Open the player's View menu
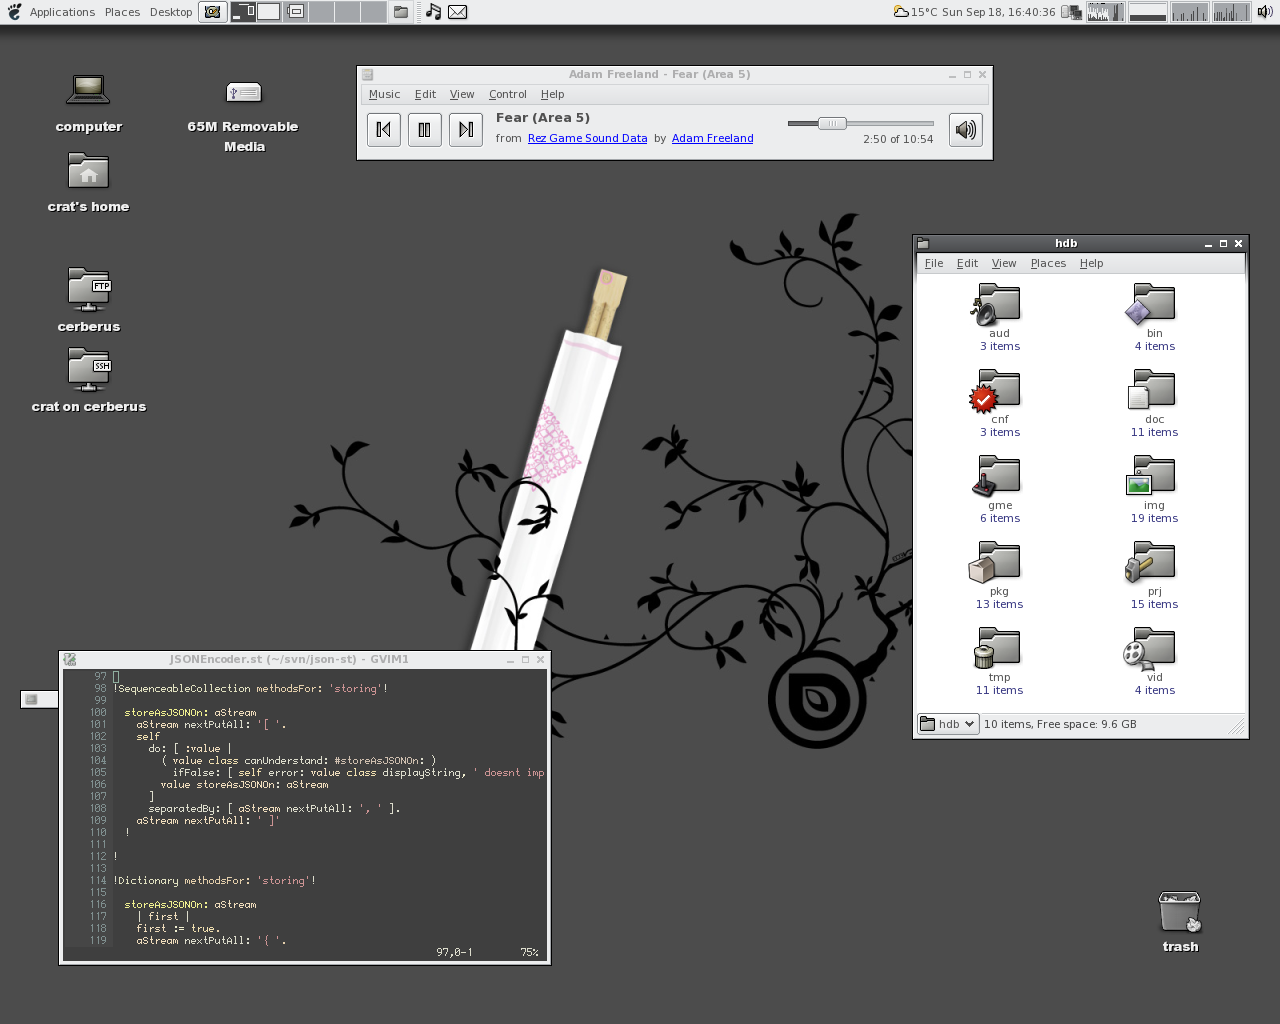The height and width of the screenshot is (1024, 1280). 462,94
